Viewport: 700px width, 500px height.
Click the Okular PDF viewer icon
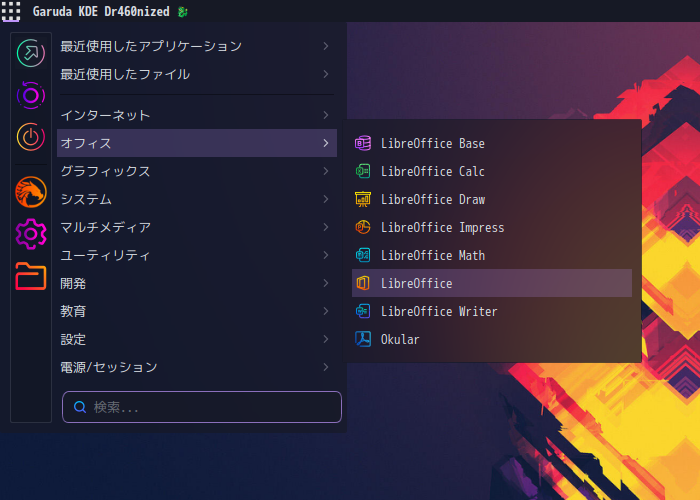coord(362,339)
